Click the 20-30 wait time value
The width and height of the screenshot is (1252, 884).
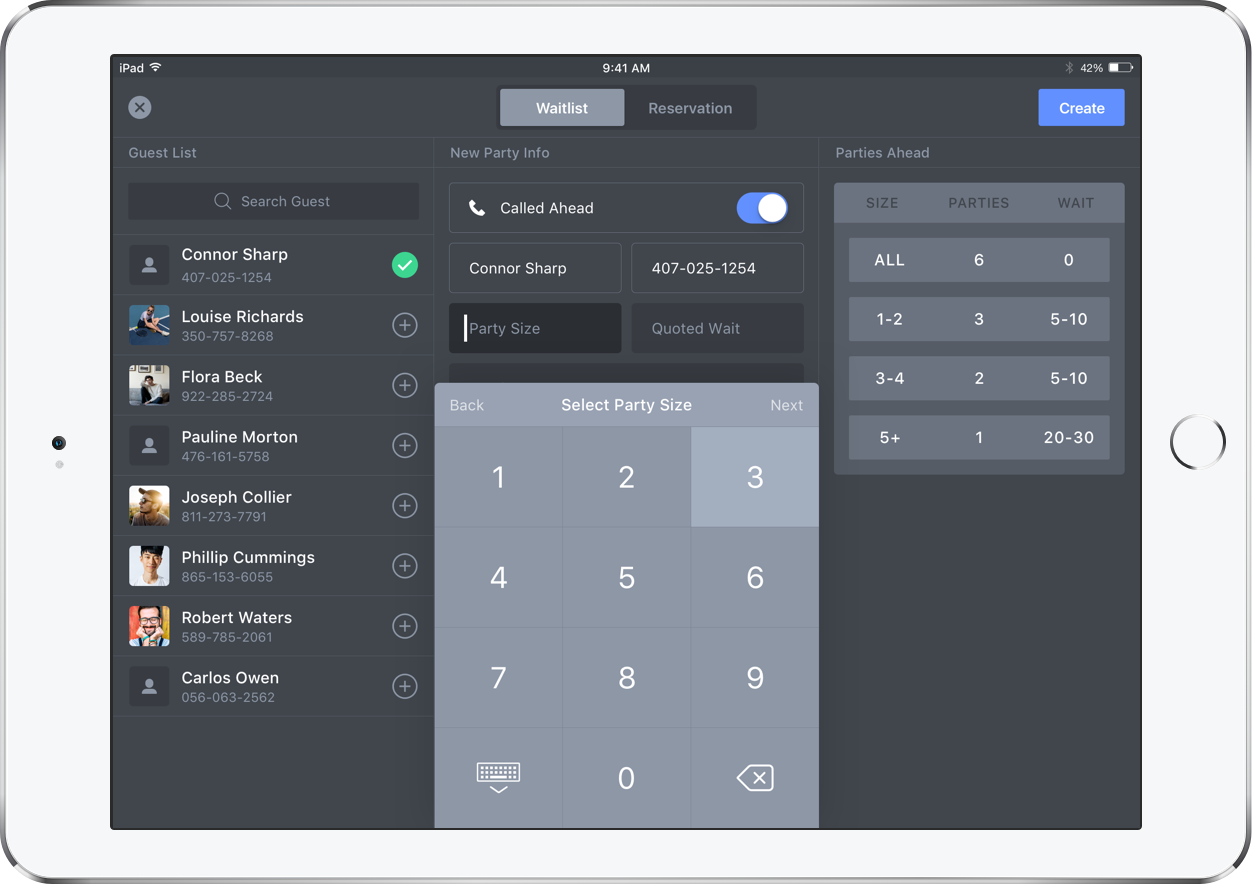[x=1069, y=437]
